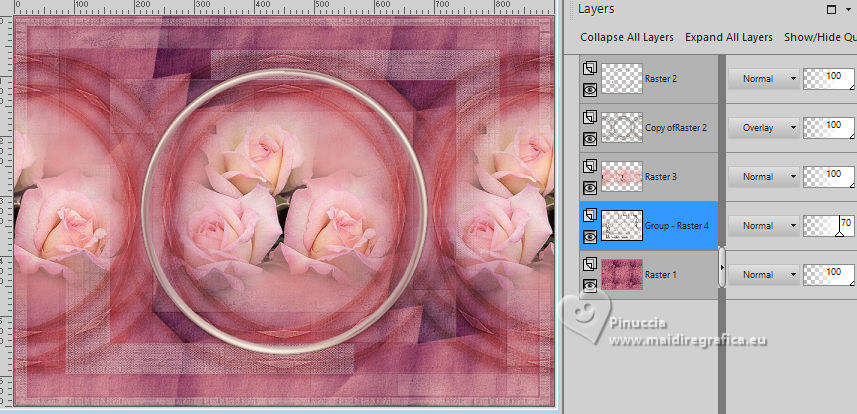Image resolution: width=857 pixels, height=414 pixels.
Task: Select the Raster 3 layer thumbnail
Action: pyautogui.click(x=622, y=177)
